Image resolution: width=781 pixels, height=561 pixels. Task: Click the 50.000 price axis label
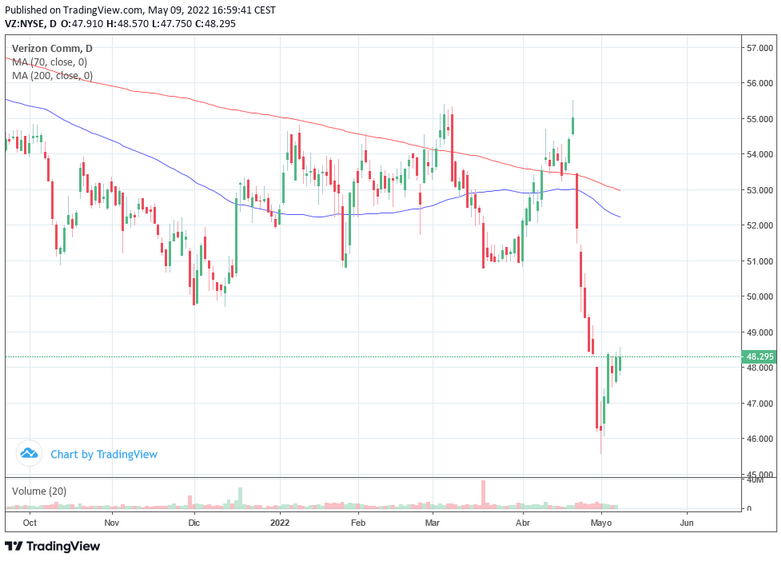760,296
